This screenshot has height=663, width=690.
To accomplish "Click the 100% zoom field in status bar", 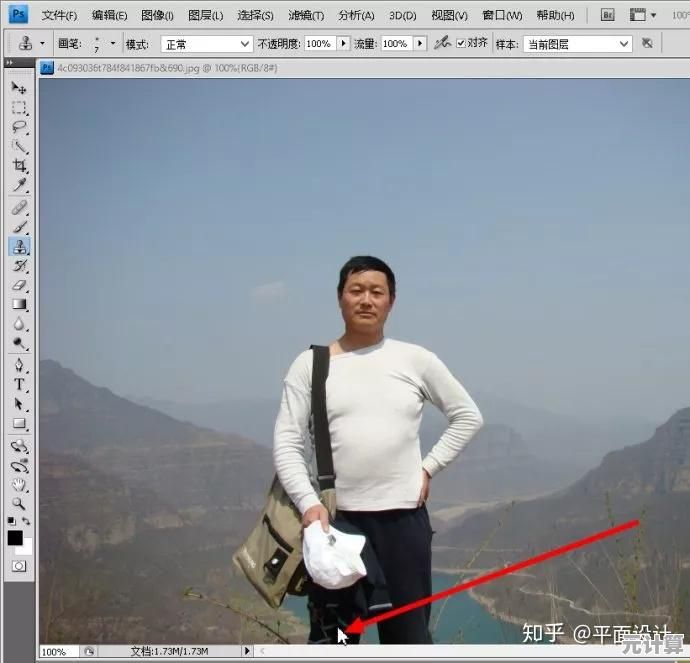I will pyautogui.click(x=53, y=652).
